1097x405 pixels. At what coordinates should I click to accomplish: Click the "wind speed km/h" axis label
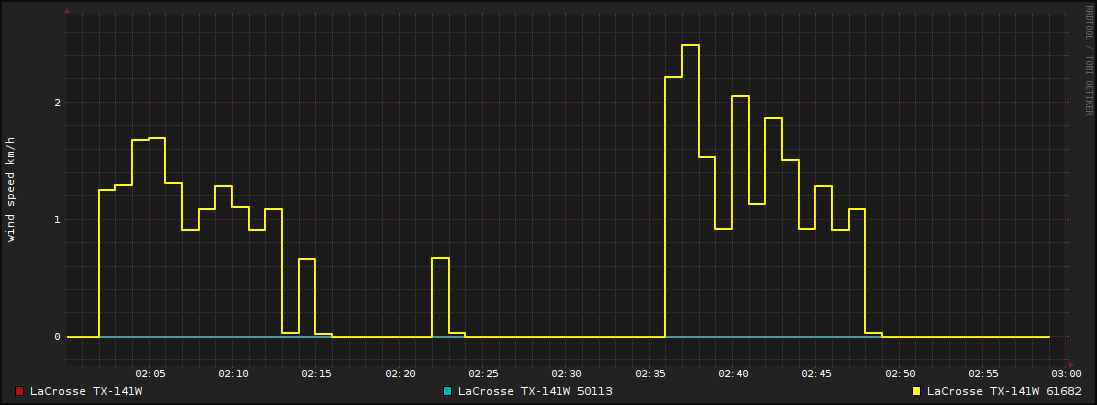pyautogui.click(x=10, y=190)
